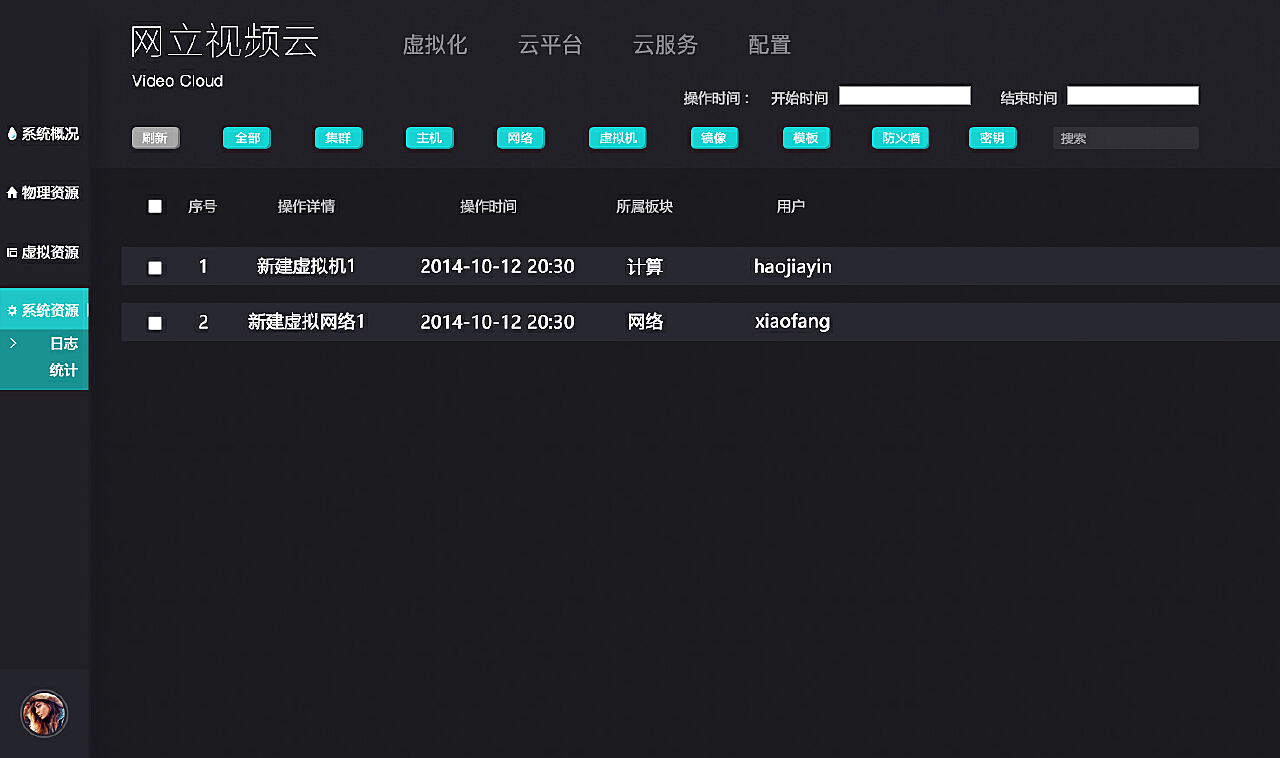Check the row for 新建虚拟网络1
The height and width of the screenshot is (758, 1280).
pyautogui.click(x=155, y=321)
